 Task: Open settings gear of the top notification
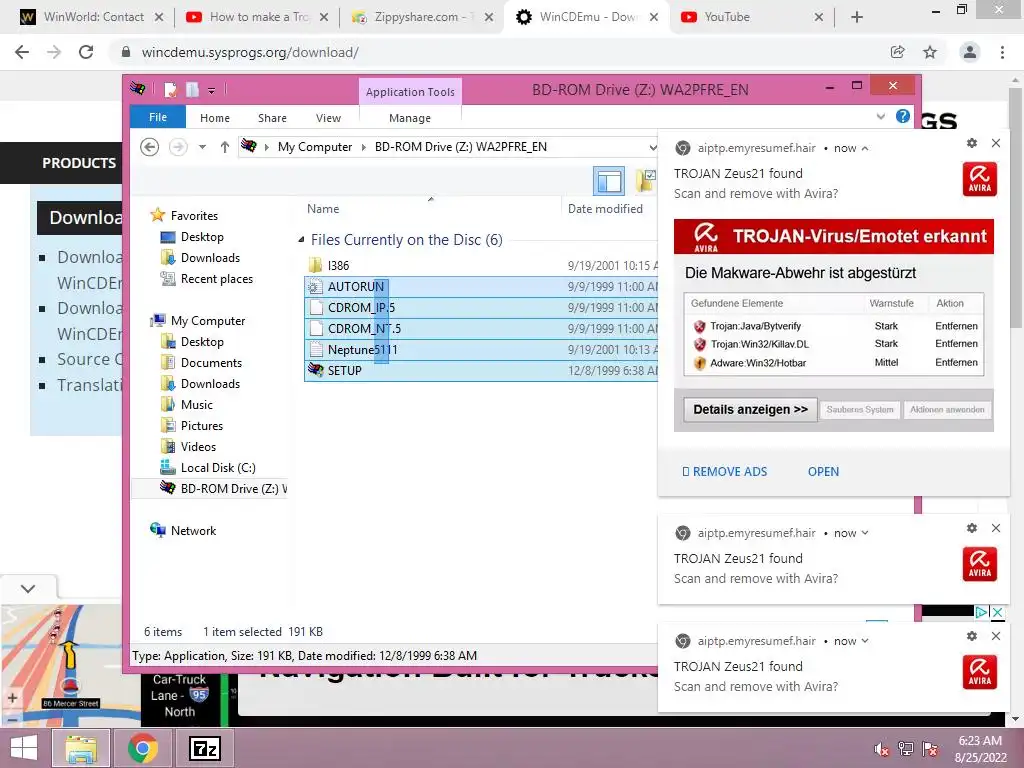pos(972,143)
